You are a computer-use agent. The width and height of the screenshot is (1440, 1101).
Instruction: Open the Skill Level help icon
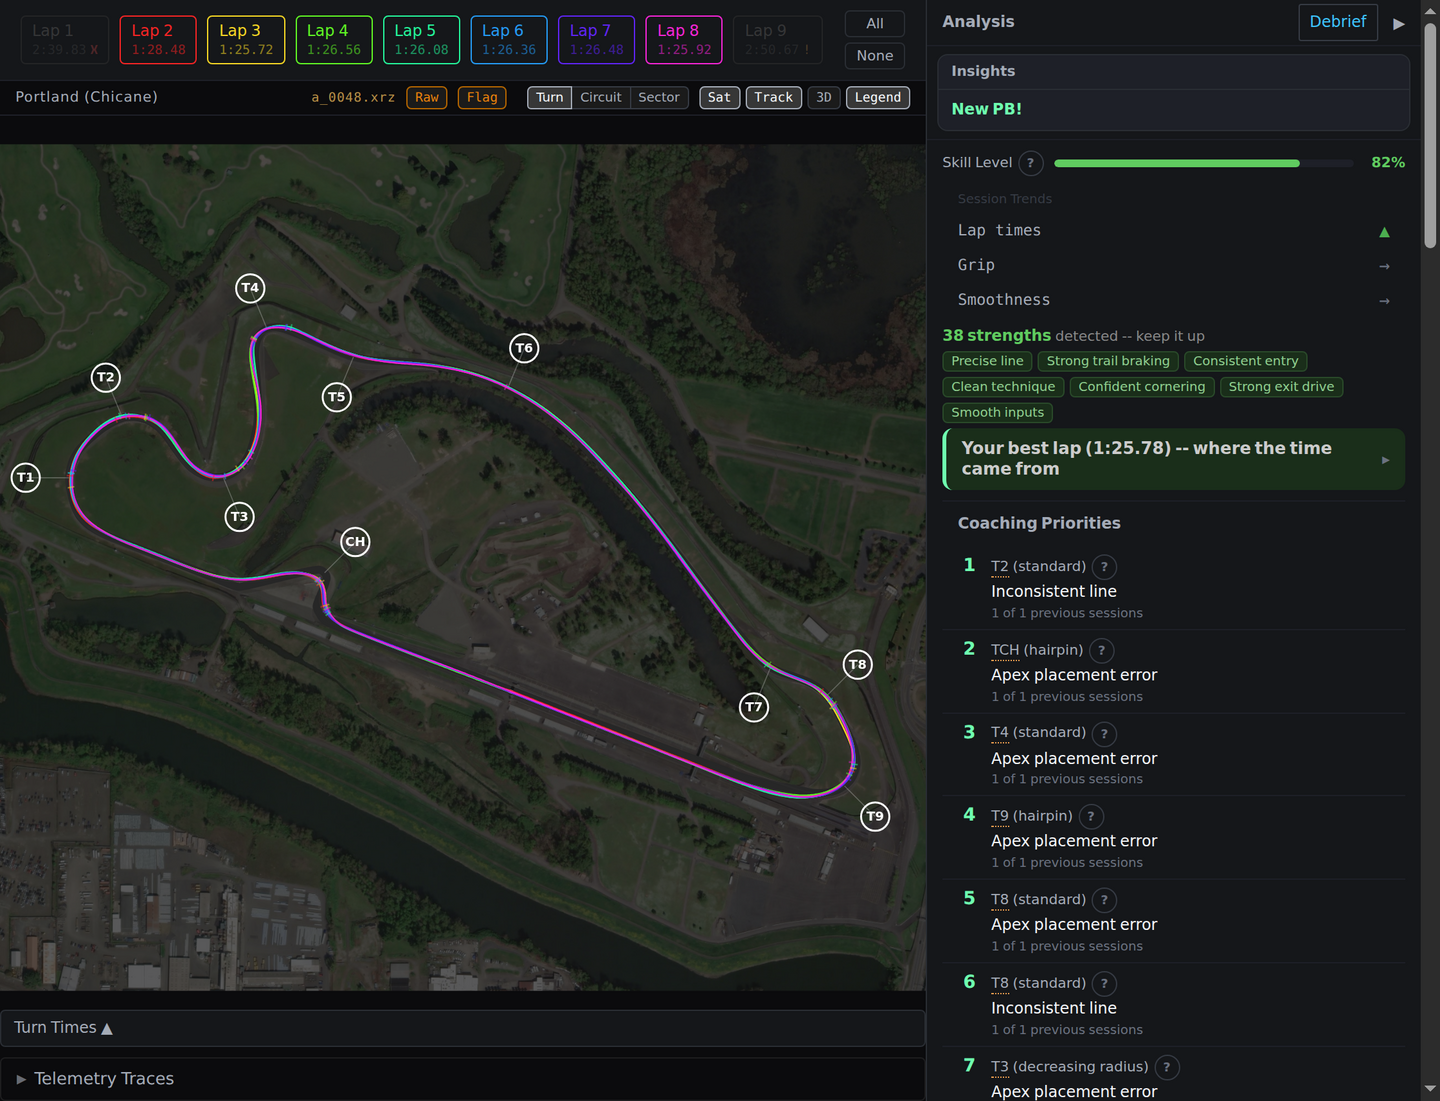pyautogui.click(x=1030, y=162)
